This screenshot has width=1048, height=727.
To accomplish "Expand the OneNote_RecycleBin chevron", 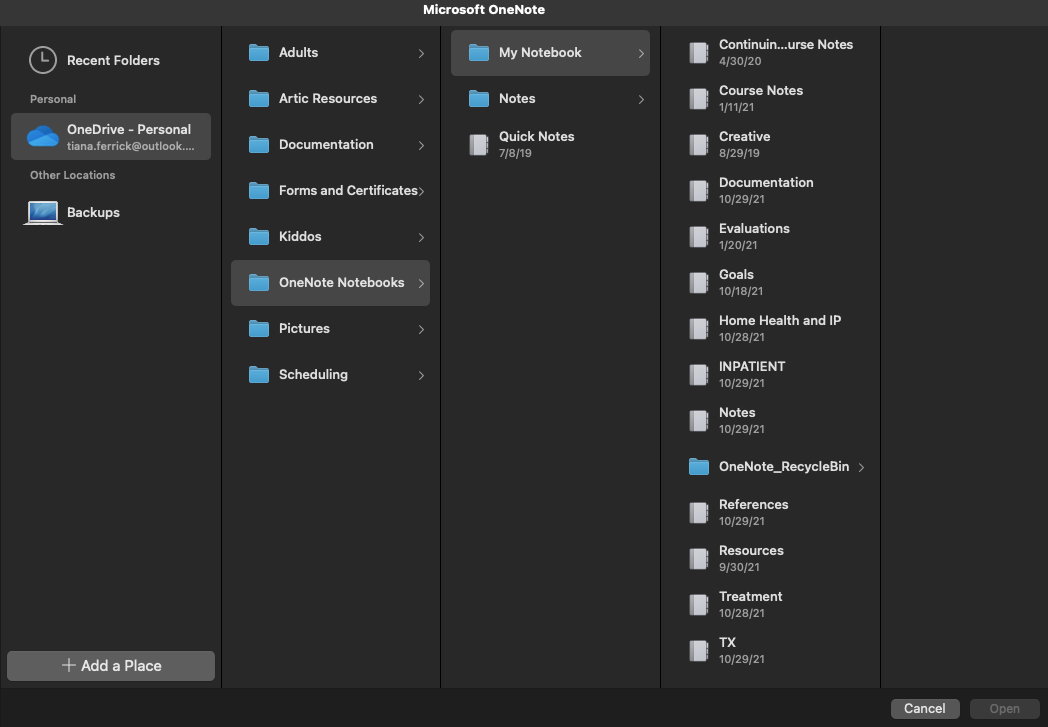I will 862,467.
